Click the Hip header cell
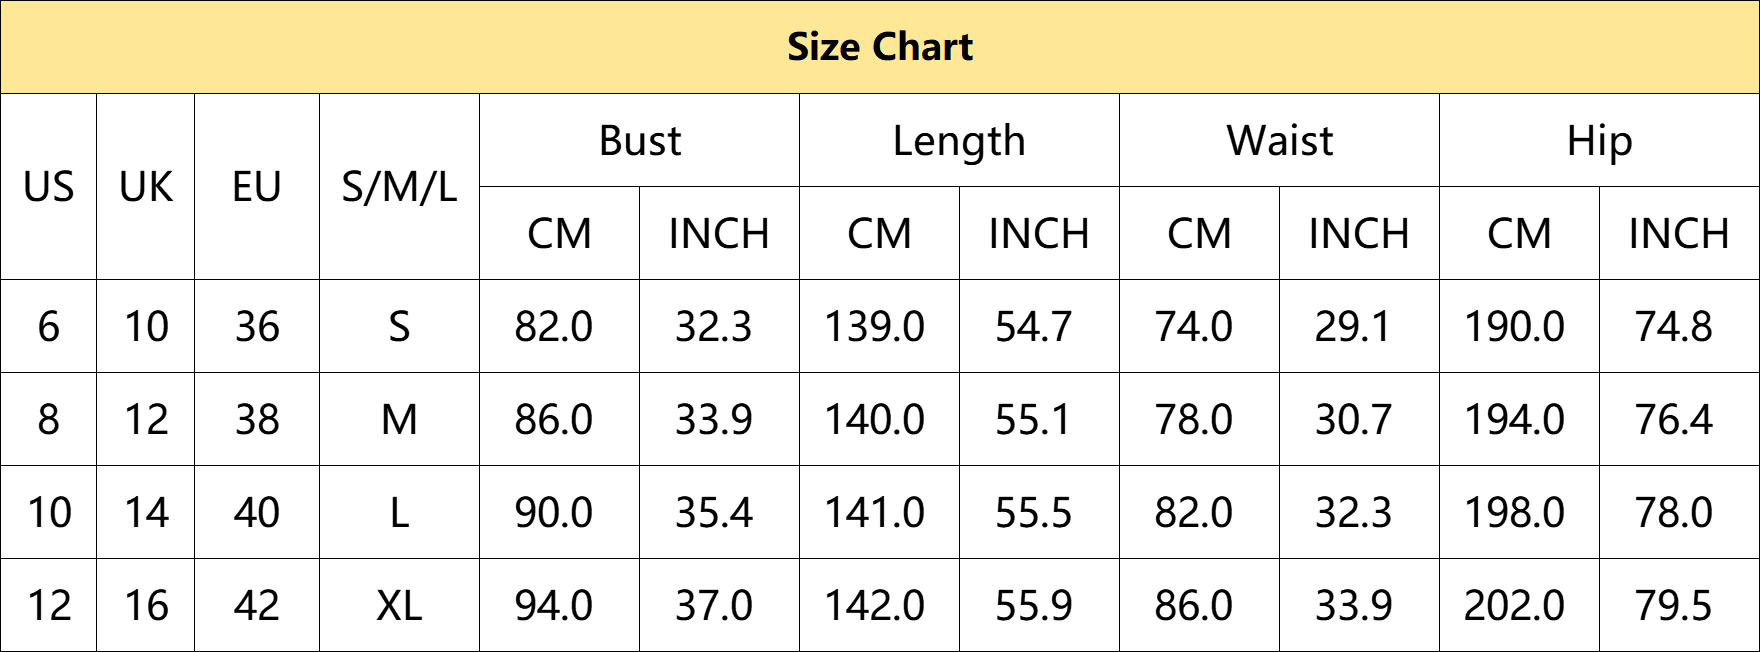The image size is (1760, 652). pyautogui.click(x=1600, y=141)
